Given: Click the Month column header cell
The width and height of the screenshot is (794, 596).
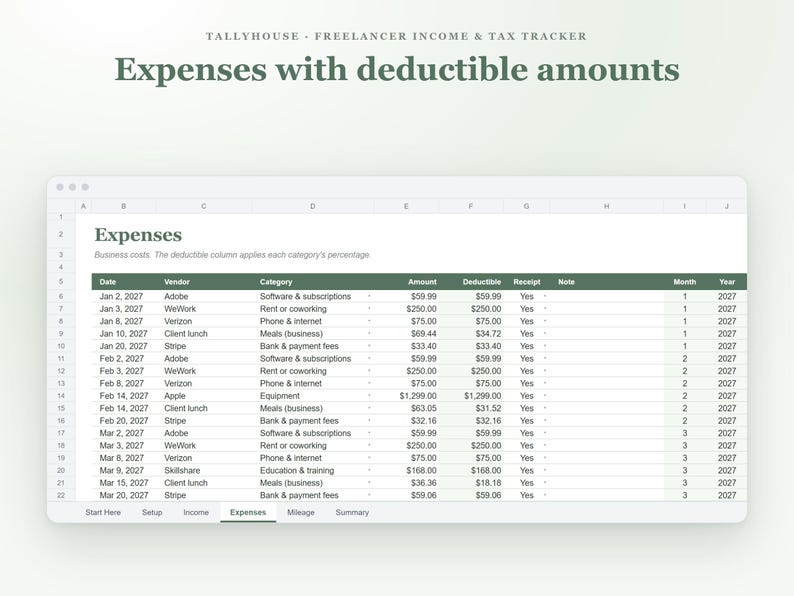Looking at the screenshot, I should (x=685, y=282).
